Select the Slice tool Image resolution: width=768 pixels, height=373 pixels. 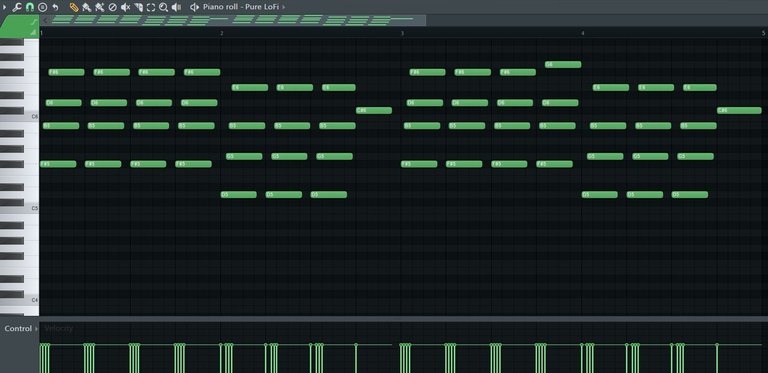138,7
